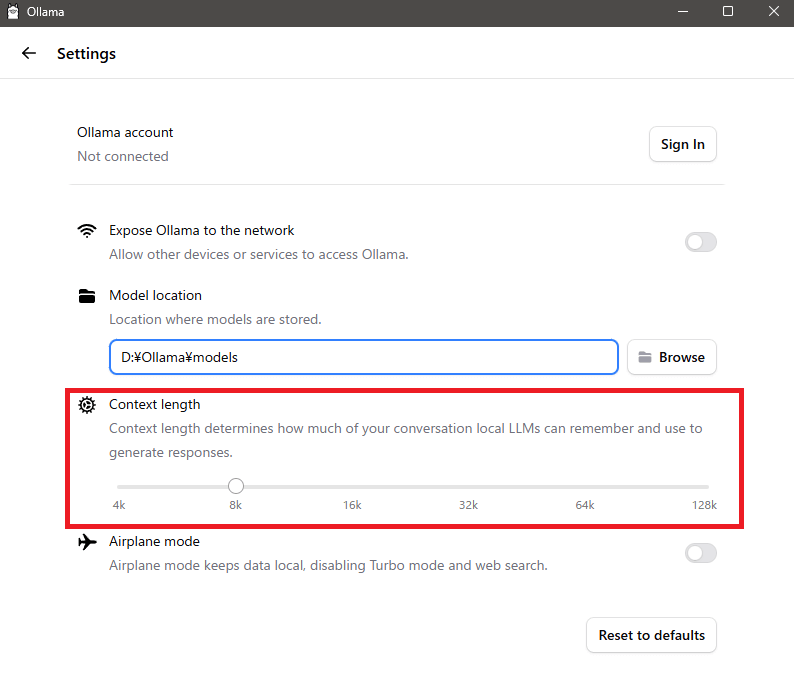Click the Settings page heading
Image resolution: width=794 pixels, height=698 pixels.
coord(86,54)
